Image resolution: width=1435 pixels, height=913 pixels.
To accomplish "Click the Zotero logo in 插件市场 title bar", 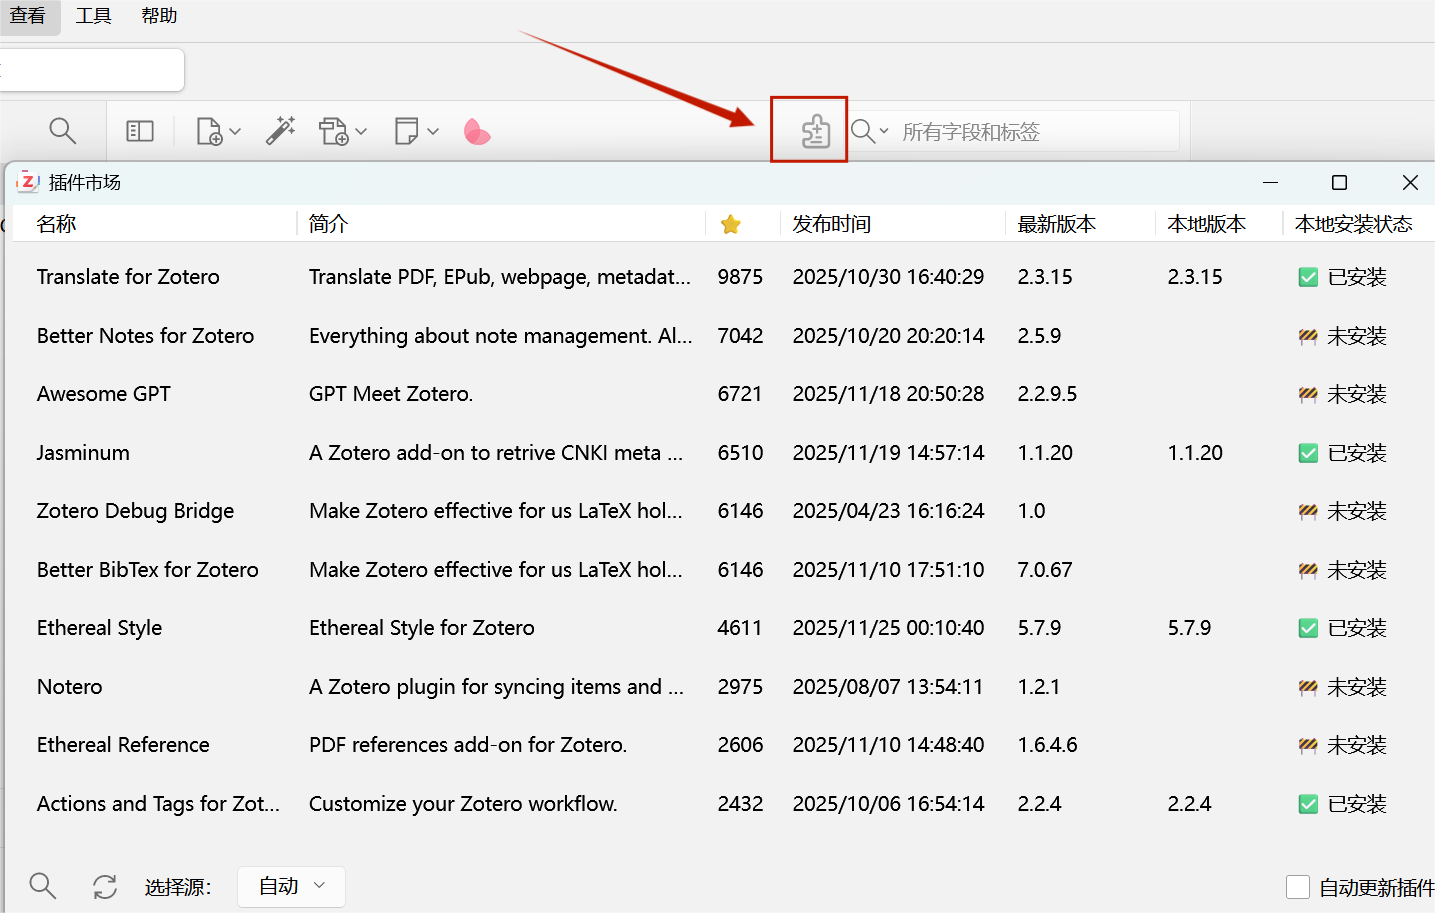I will 28,182.
